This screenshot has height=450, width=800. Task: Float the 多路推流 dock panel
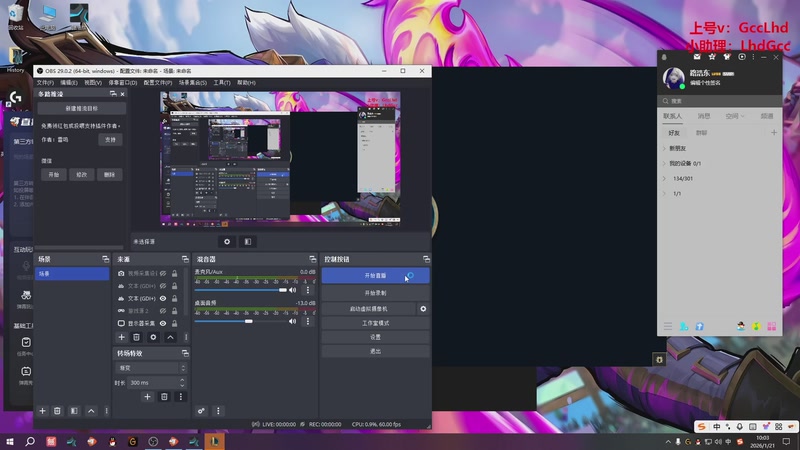pyautogui.click(x=113, y=94)
